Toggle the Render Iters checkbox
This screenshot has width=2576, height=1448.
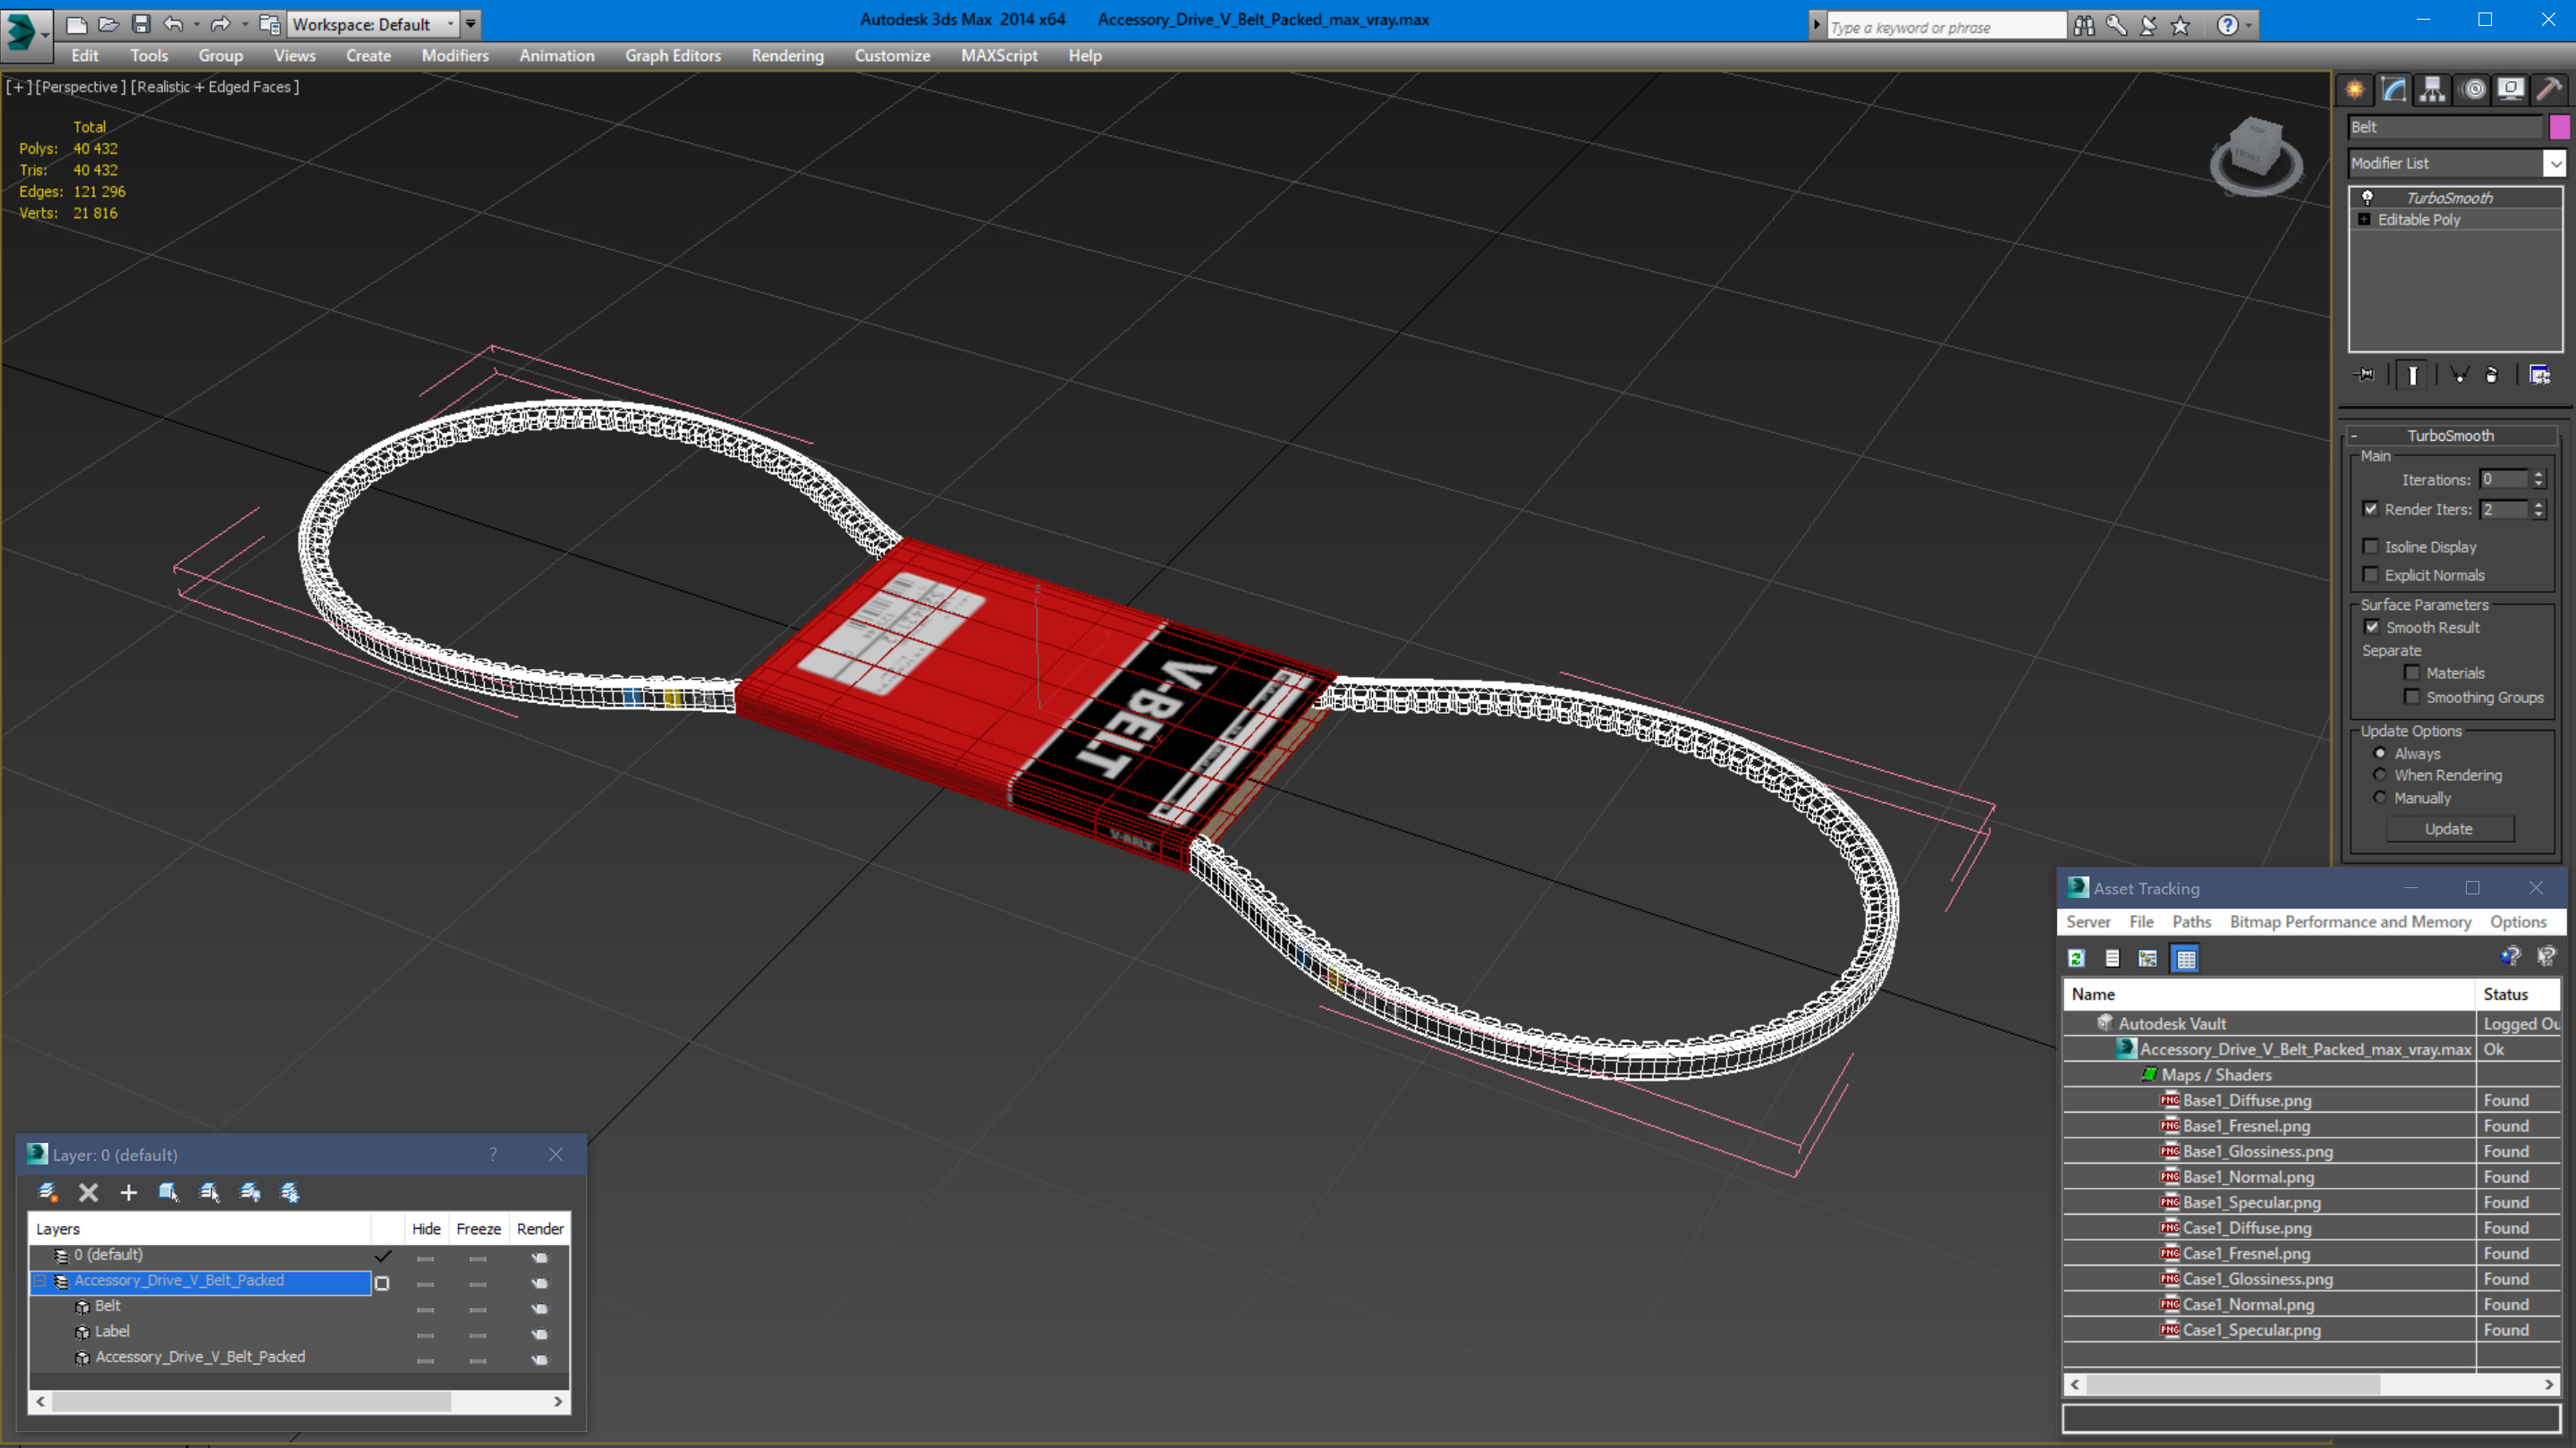[2370, 509]
